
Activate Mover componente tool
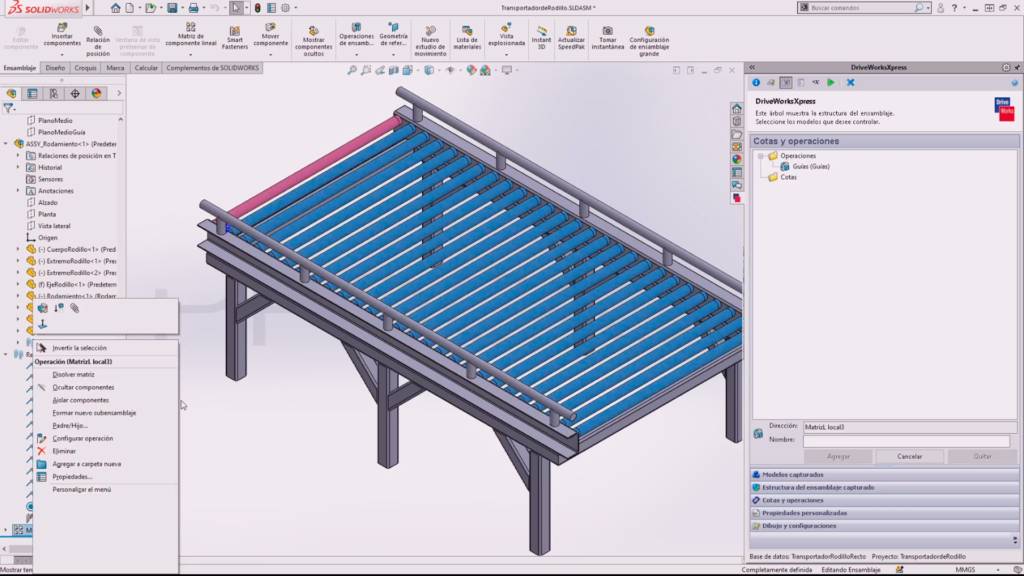(x=270, y=35)
